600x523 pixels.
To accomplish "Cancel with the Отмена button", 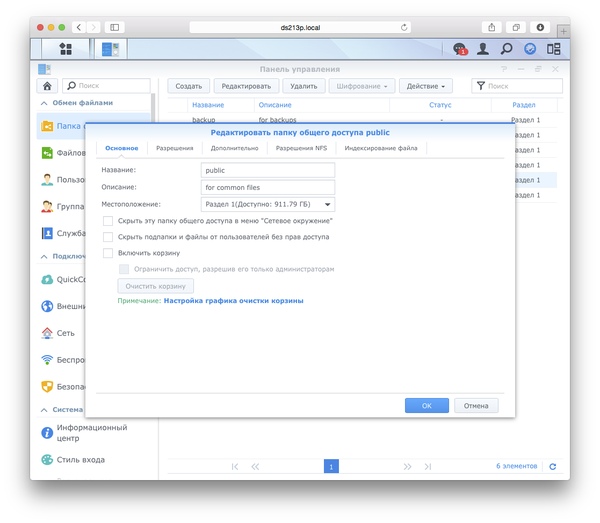I will pos(476,406).
